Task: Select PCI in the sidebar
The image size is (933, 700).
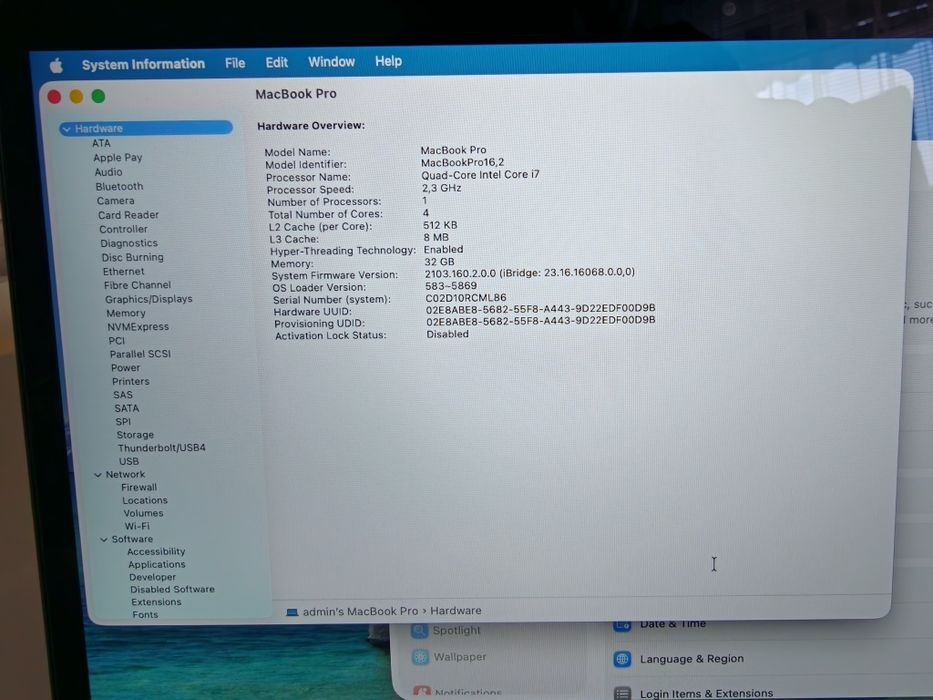Action: [x=117, y=340]
